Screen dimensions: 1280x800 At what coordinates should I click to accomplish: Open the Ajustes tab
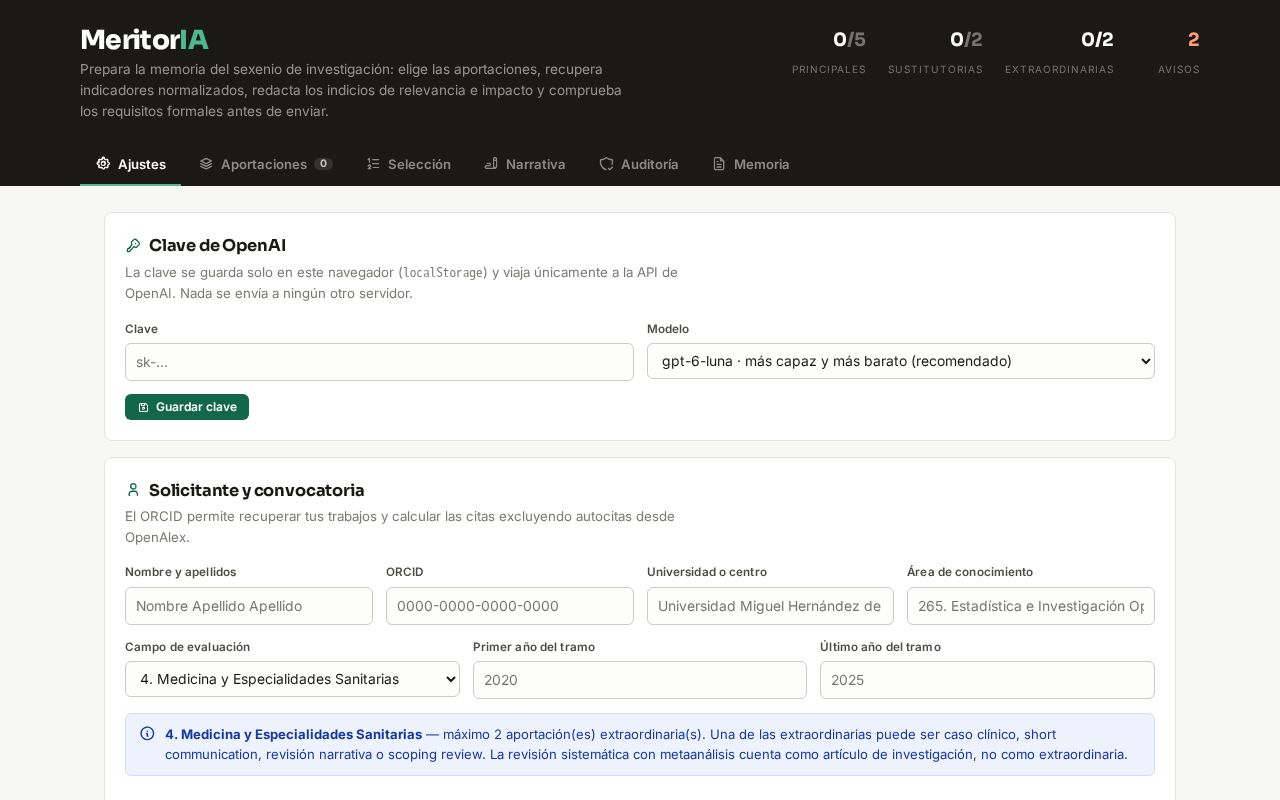click(x=131, y=164)
